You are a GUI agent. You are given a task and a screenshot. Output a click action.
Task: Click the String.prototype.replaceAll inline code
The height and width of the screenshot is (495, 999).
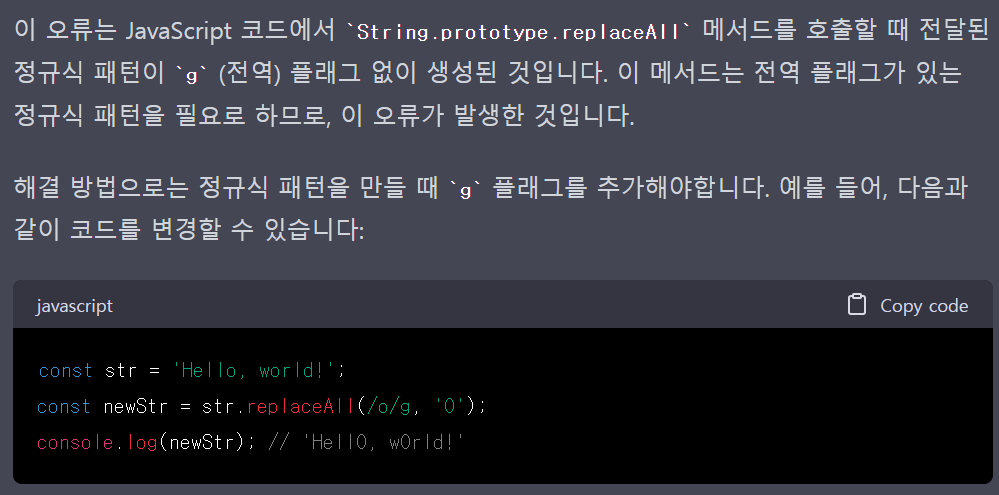[517, 32]
